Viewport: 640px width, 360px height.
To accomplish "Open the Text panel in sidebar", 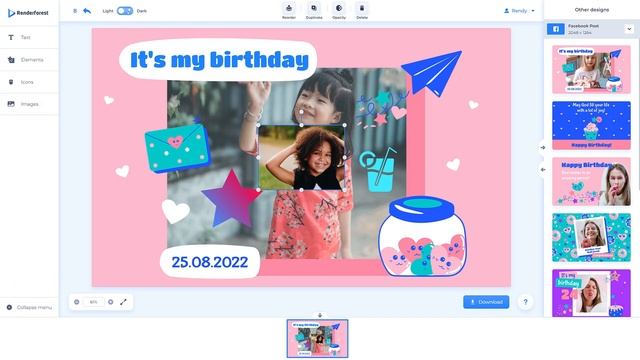I will 29,37.
